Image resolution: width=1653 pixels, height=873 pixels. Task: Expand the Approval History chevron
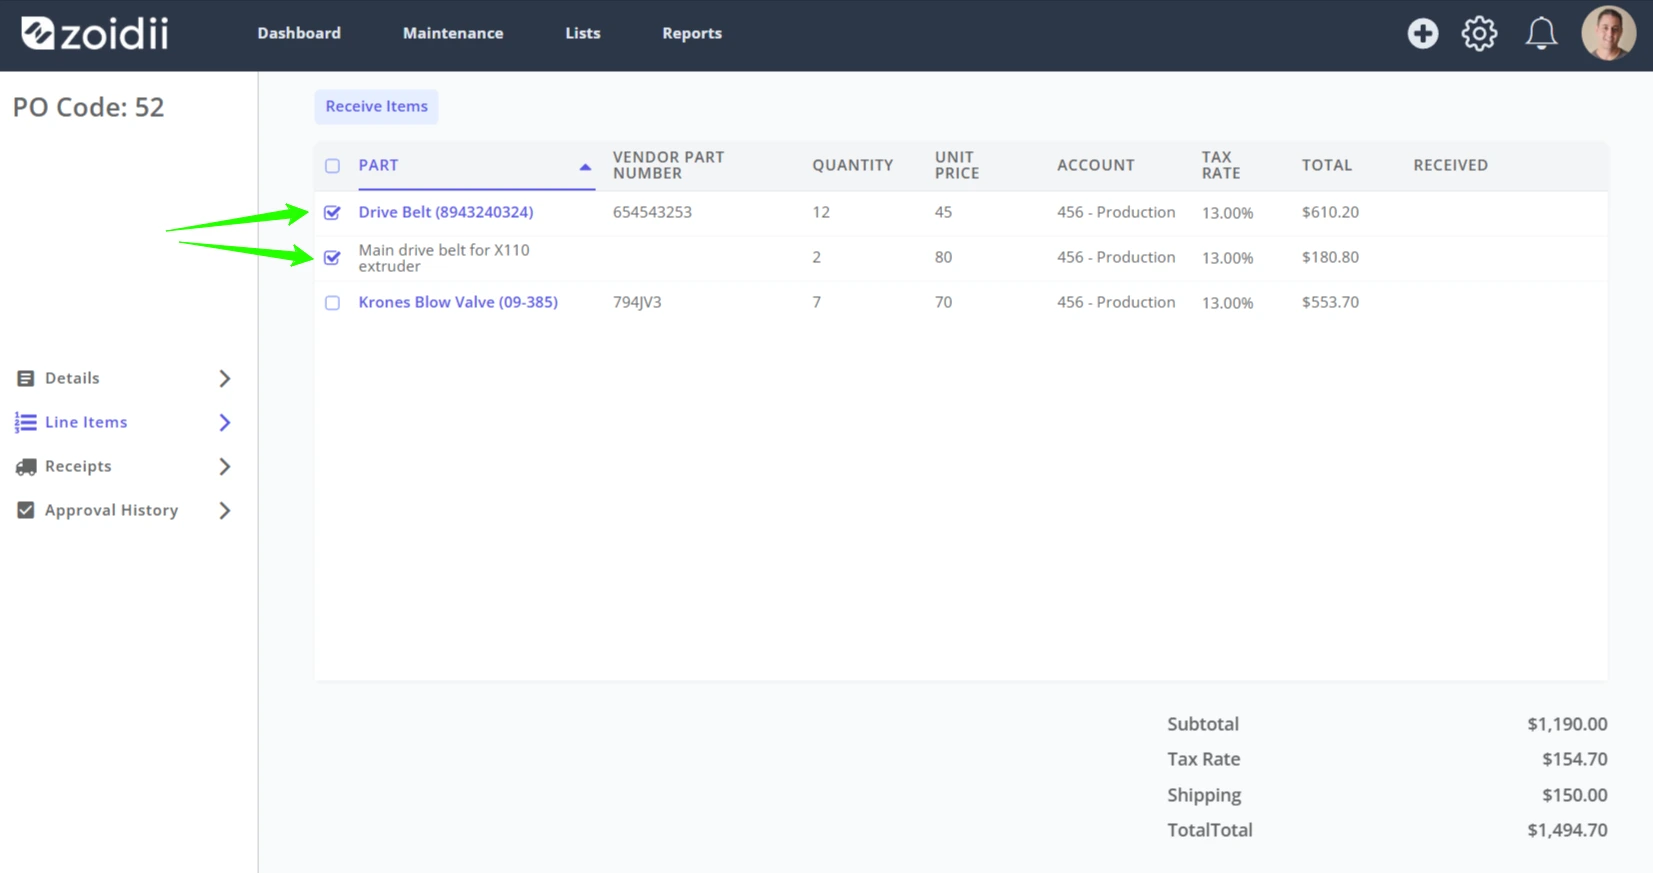click(x=225, y=510)
